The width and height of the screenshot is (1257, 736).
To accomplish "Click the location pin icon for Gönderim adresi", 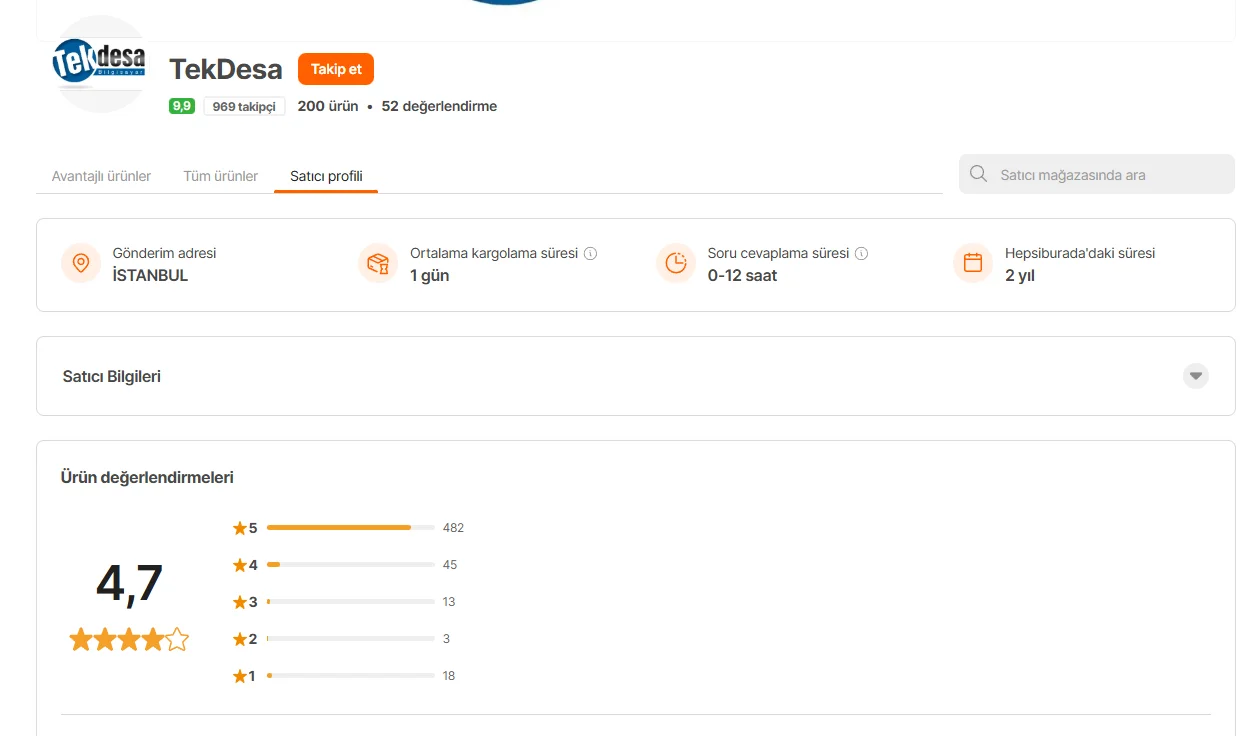I will pos(81,263).
